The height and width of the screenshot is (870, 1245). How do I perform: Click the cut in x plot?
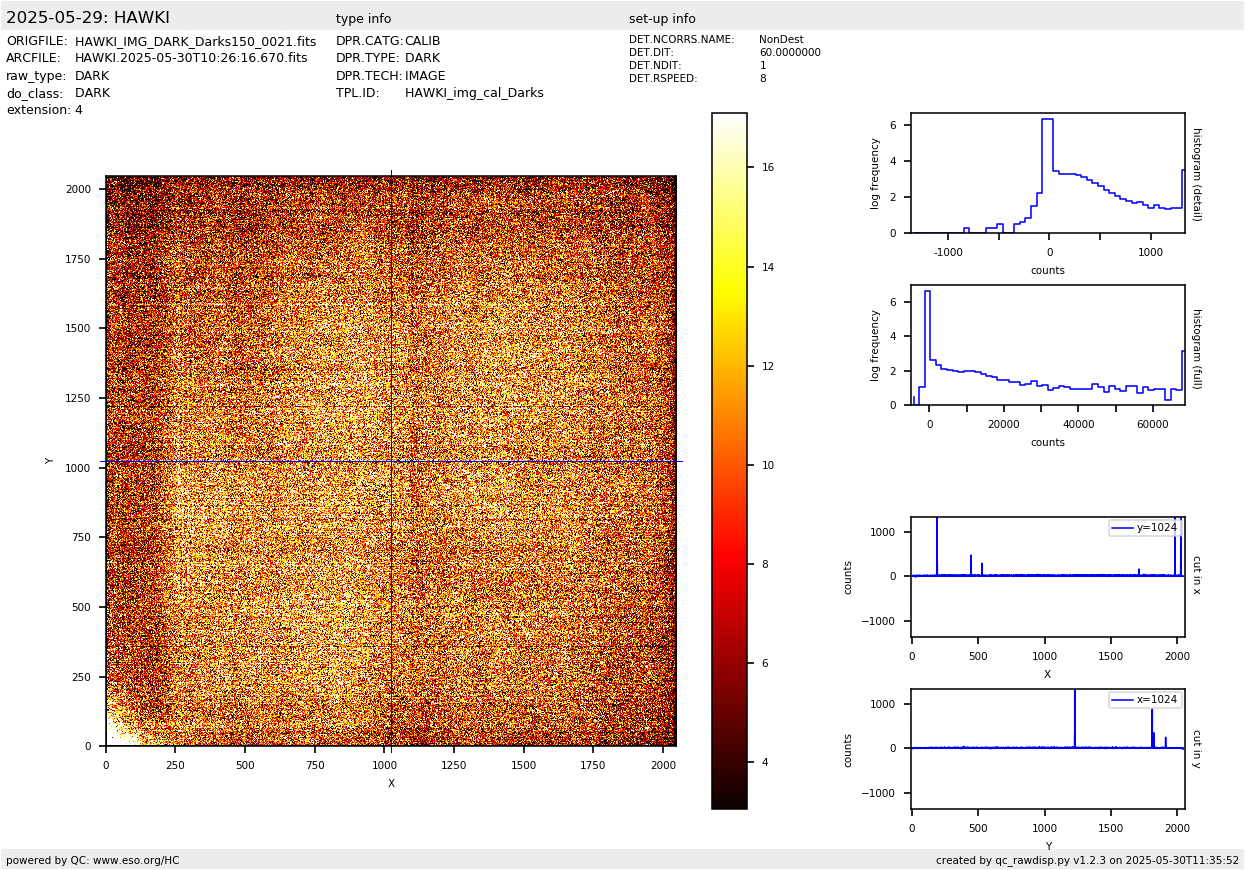pos(1047,577)
